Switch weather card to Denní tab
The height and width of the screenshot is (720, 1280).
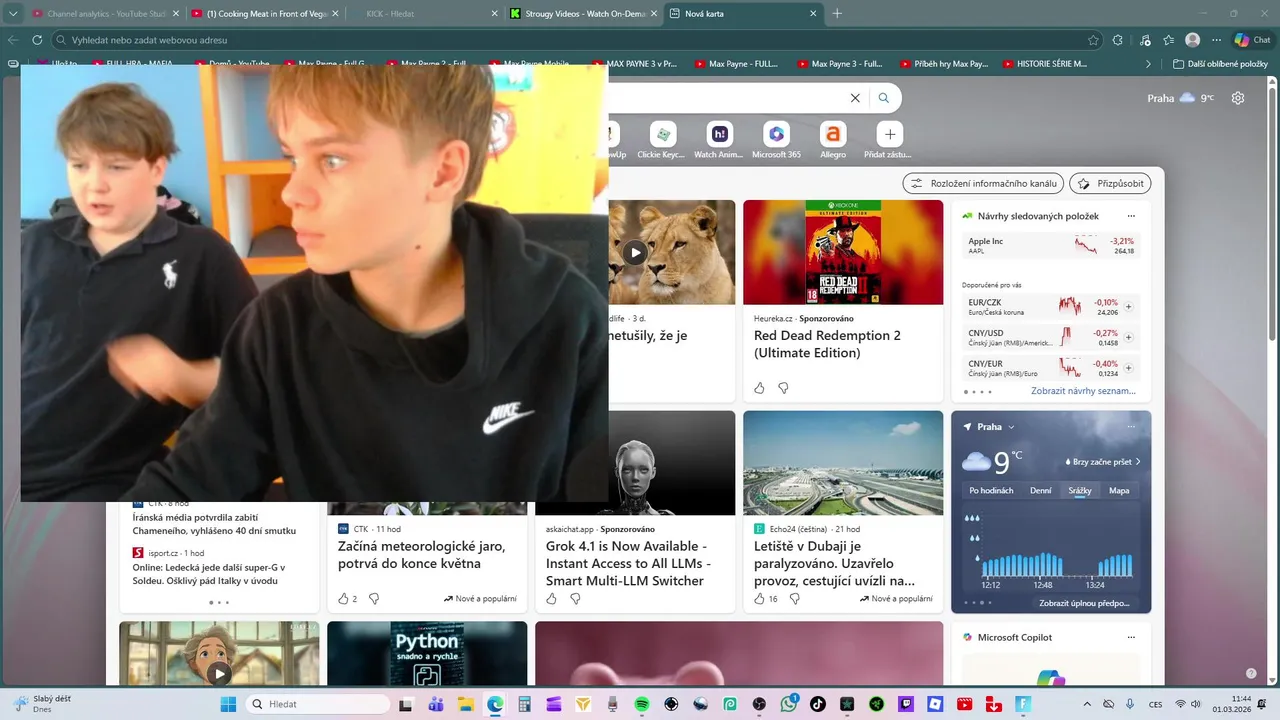(x=1041, y=491)
